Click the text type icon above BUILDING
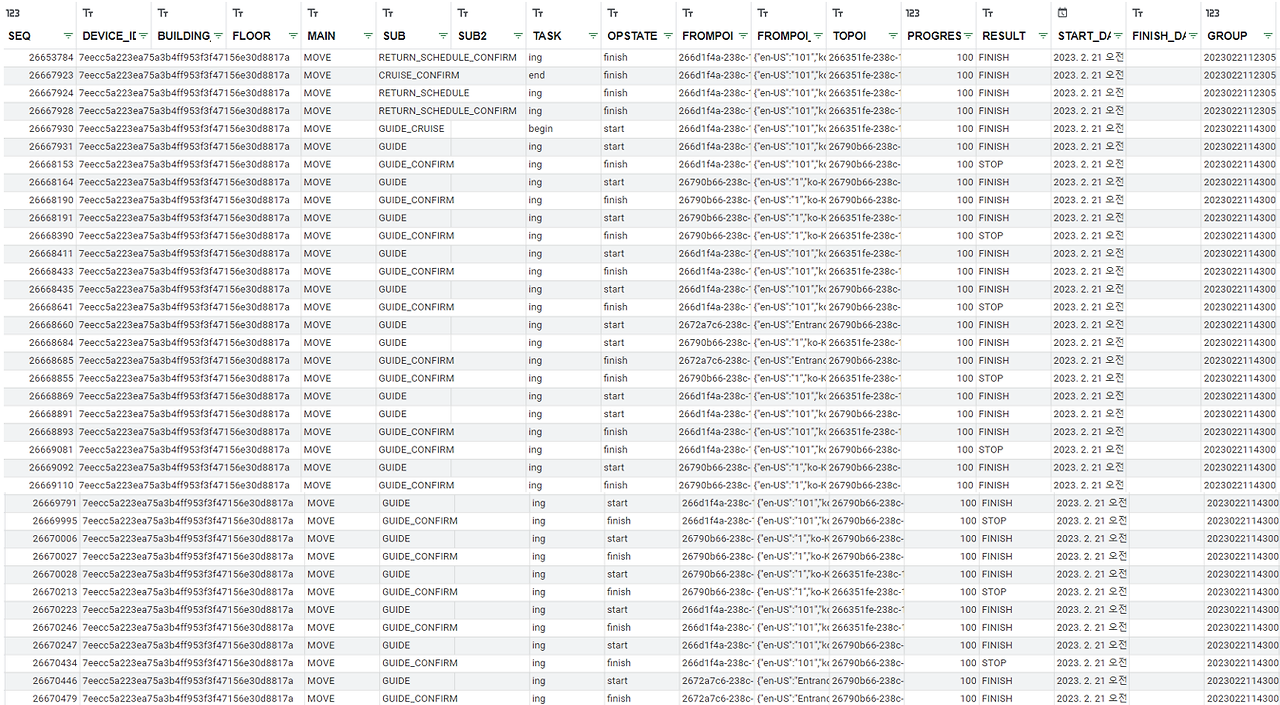The image size is (1280, 705). click(163, 13)
